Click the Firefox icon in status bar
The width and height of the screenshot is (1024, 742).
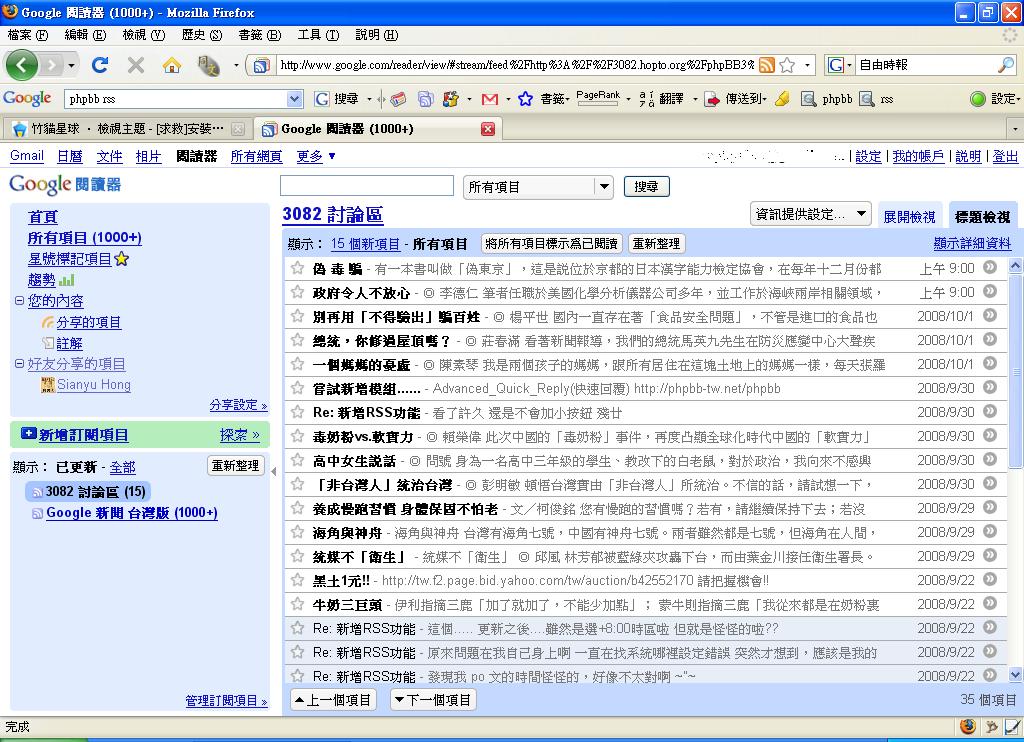coord(968,726)
